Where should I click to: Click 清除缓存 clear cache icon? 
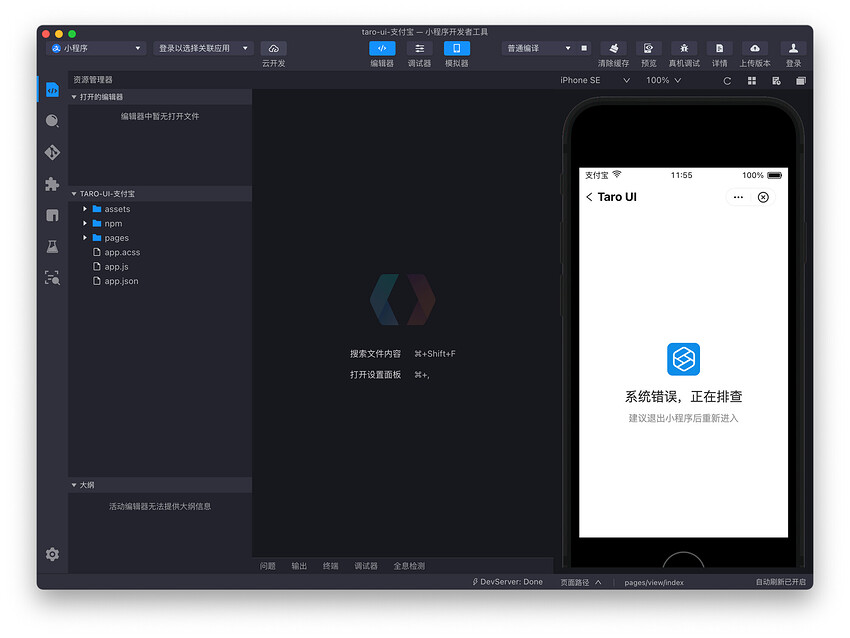pyautogui.click(x=614, y=48)
